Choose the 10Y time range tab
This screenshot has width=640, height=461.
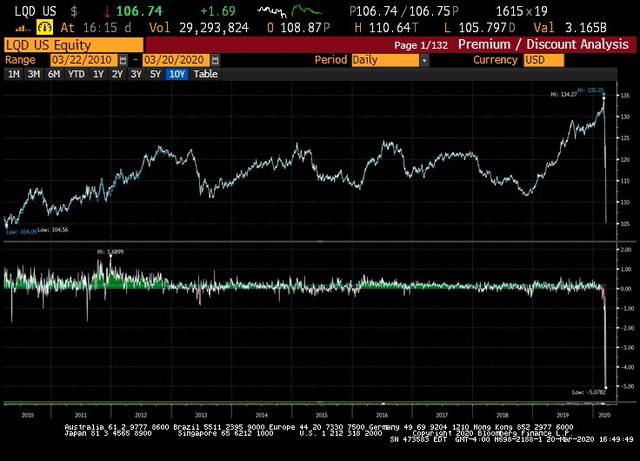coord(176,74)
